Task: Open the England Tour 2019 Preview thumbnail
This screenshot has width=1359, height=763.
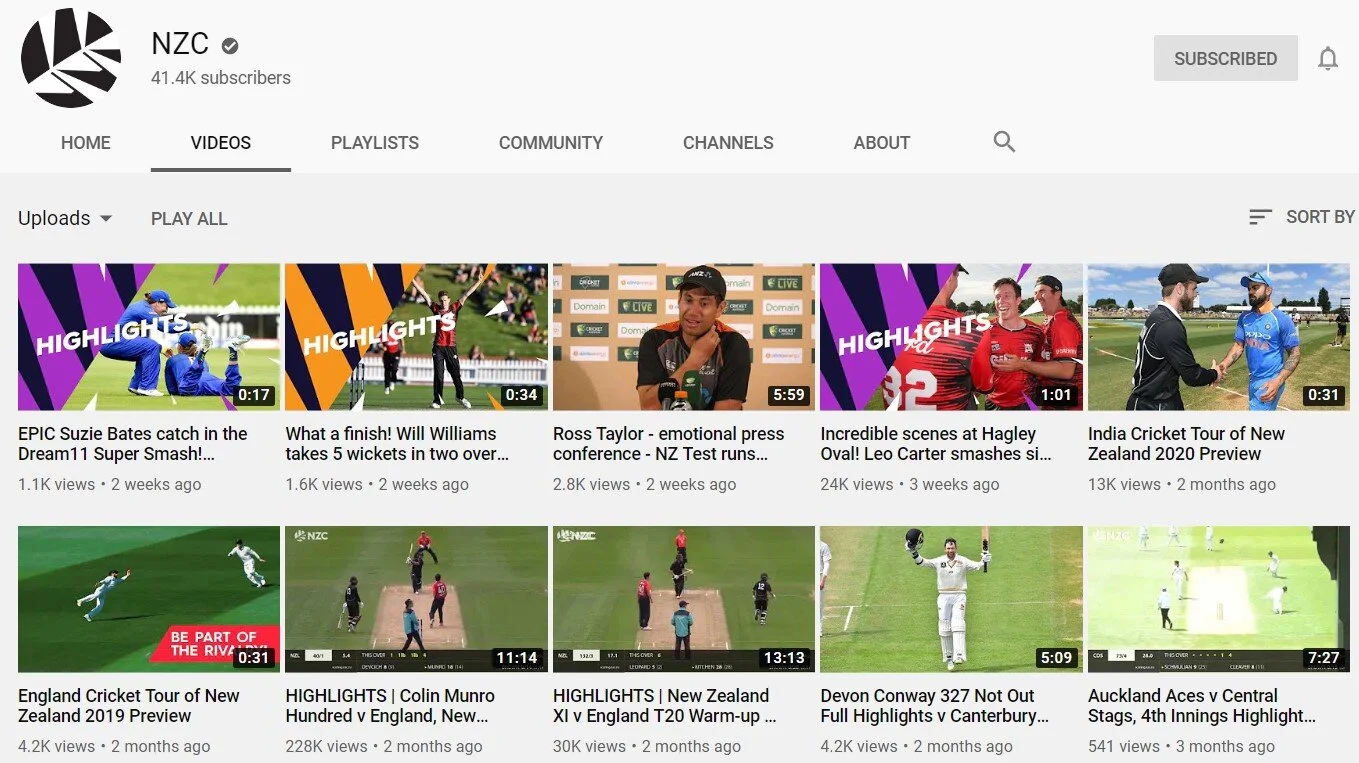Action: click(x=149, y=599)
